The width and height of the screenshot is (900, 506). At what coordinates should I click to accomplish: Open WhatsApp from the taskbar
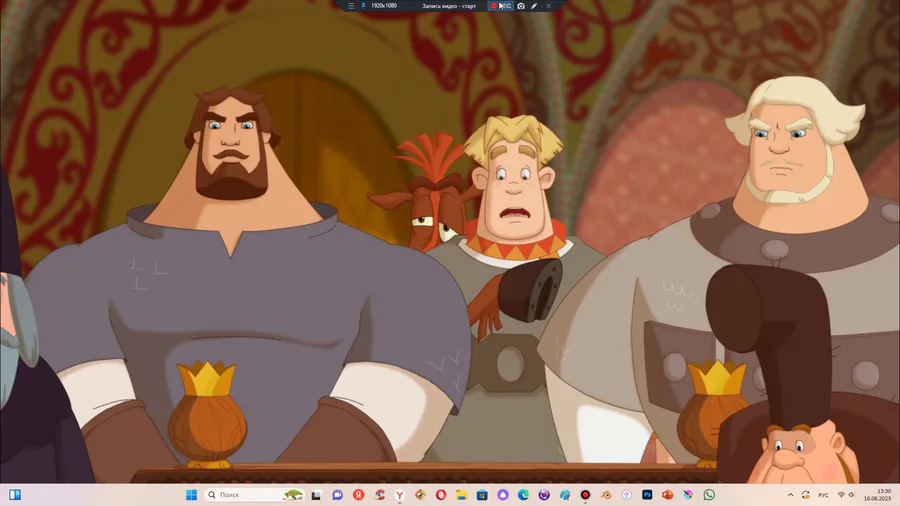tap(709, 495)
